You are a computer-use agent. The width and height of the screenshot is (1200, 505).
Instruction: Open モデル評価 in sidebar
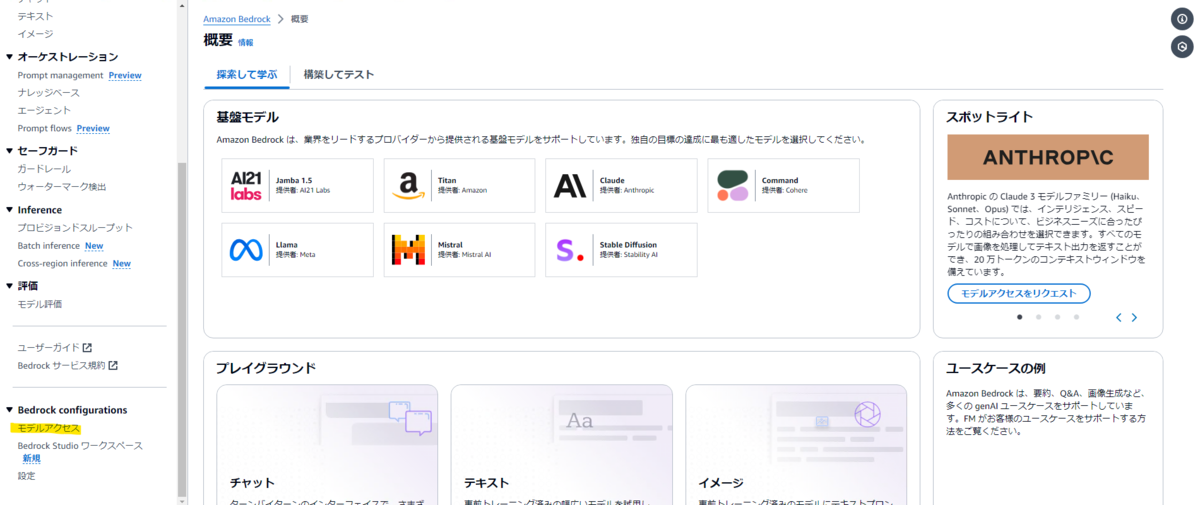click(40, 304)
